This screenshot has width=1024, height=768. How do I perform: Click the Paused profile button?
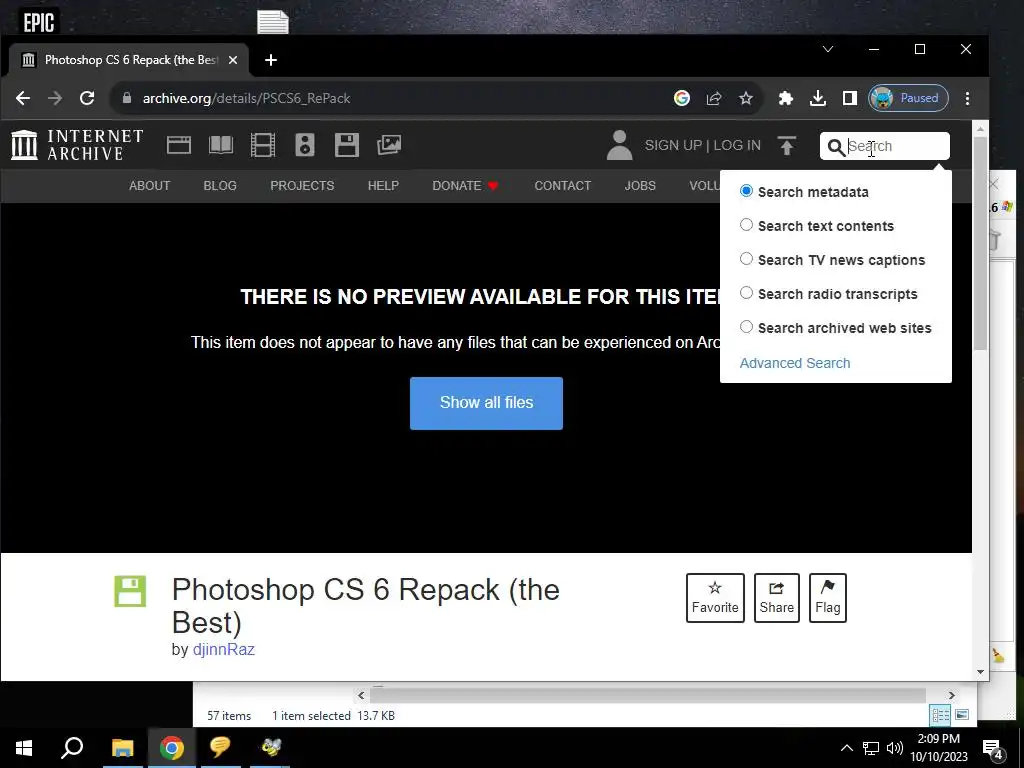[908, 98]
